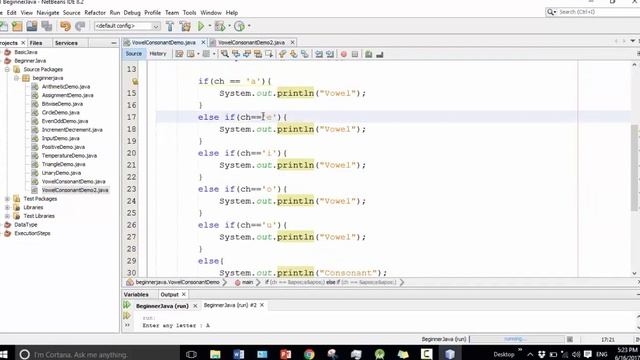Switch to the Services tab
The image size is (640, 360).
coord(66,43)
